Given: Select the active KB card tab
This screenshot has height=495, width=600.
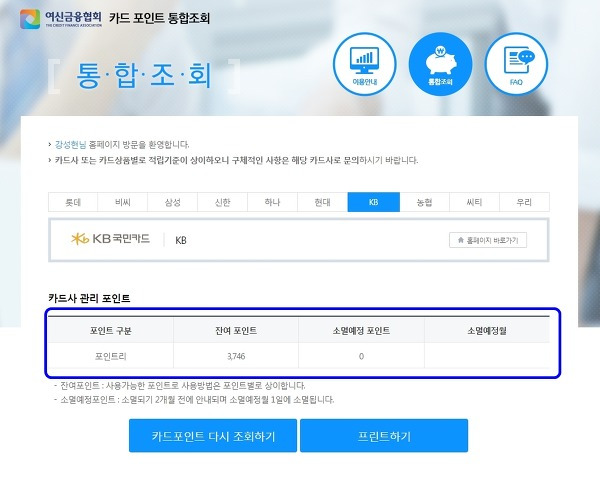Looking at the screenshot, I should coord(374,202).
